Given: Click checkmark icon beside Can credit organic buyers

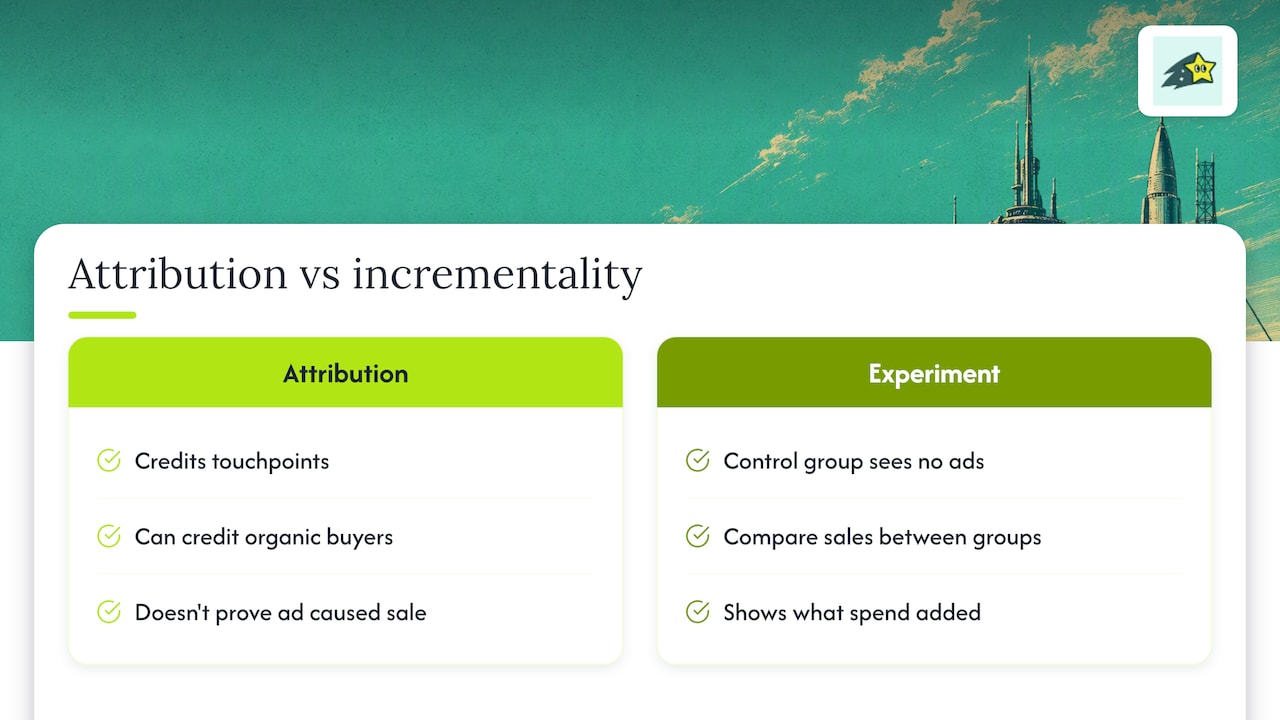Looking at the screenshot, I should click(109, 537).
